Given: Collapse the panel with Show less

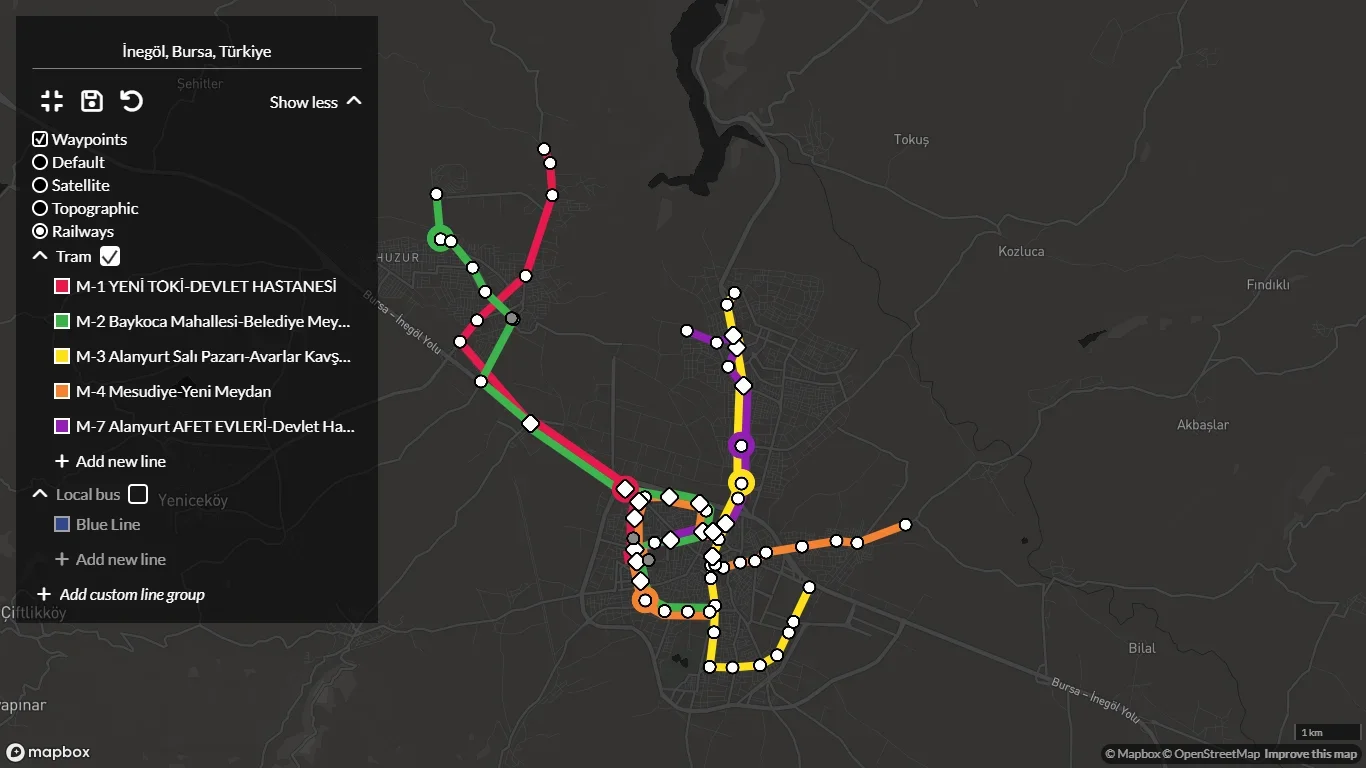Looking at the screenshot, I should 315,102.
